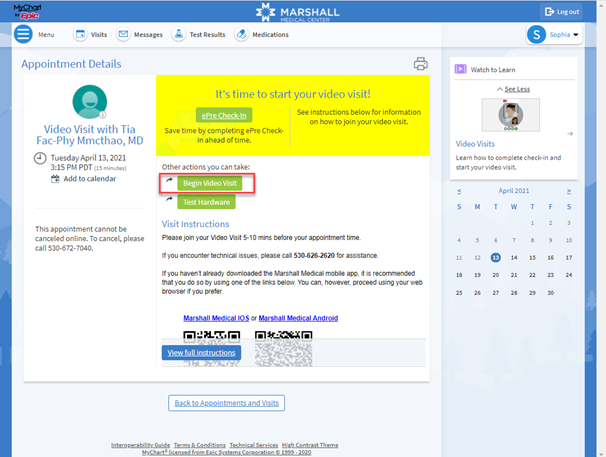
Task: Click the Tuesday April 13, 2021 date text
Action: coord(88,158)
